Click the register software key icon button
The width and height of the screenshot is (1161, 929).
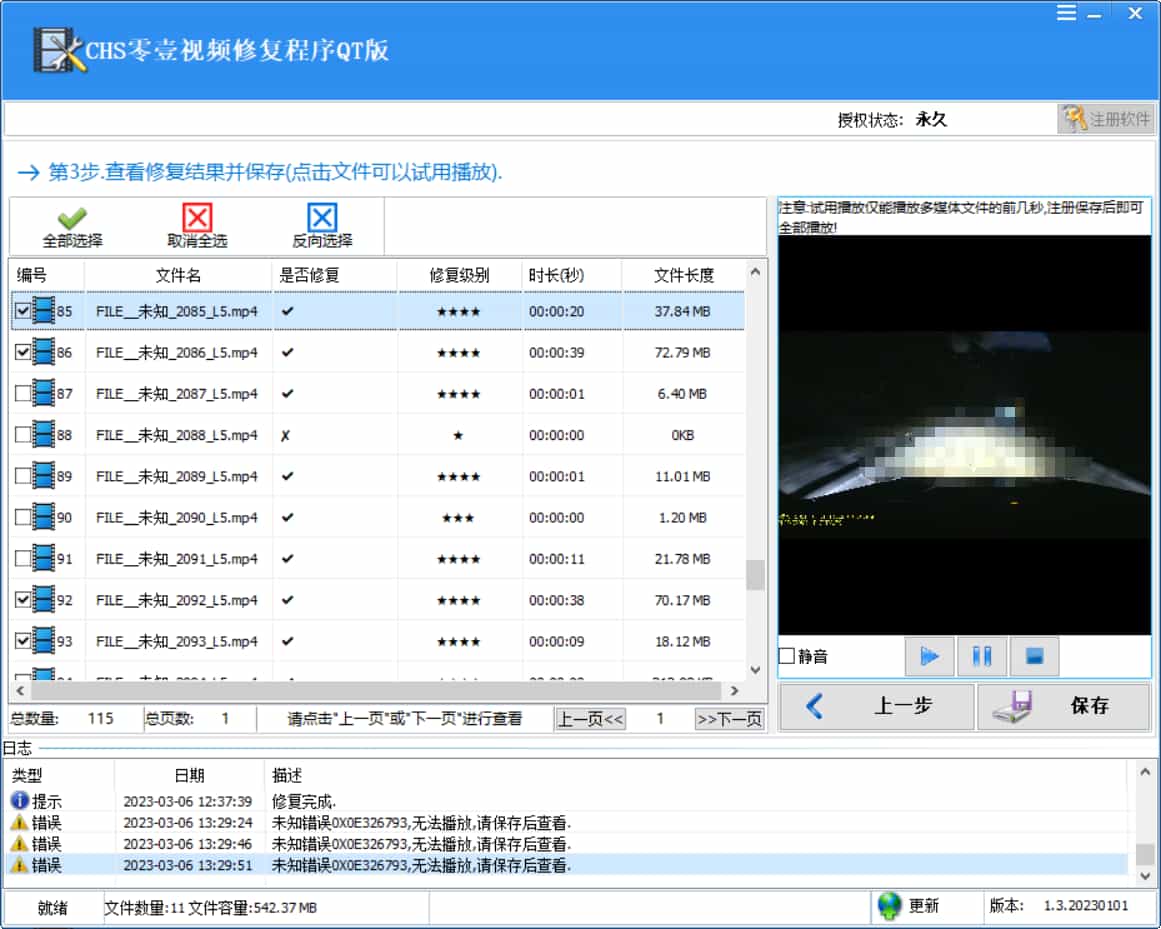tap(1106, 119)
